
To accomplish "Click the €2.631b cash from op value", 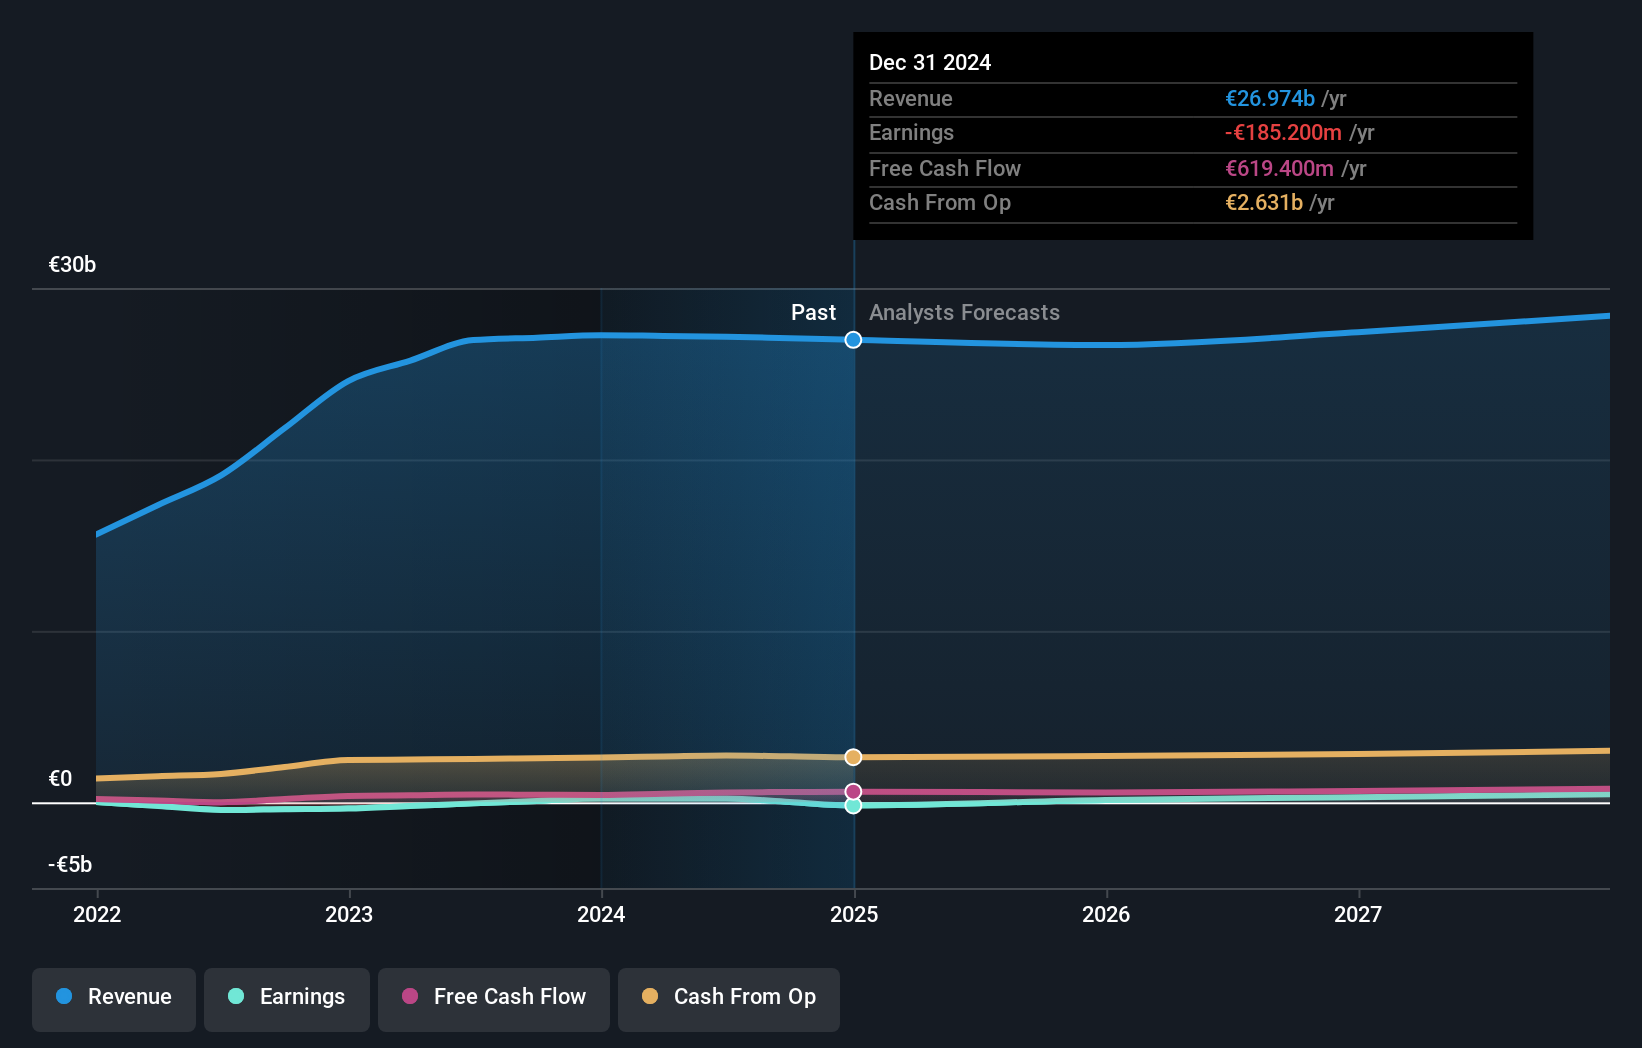I will coord(1264,203).
